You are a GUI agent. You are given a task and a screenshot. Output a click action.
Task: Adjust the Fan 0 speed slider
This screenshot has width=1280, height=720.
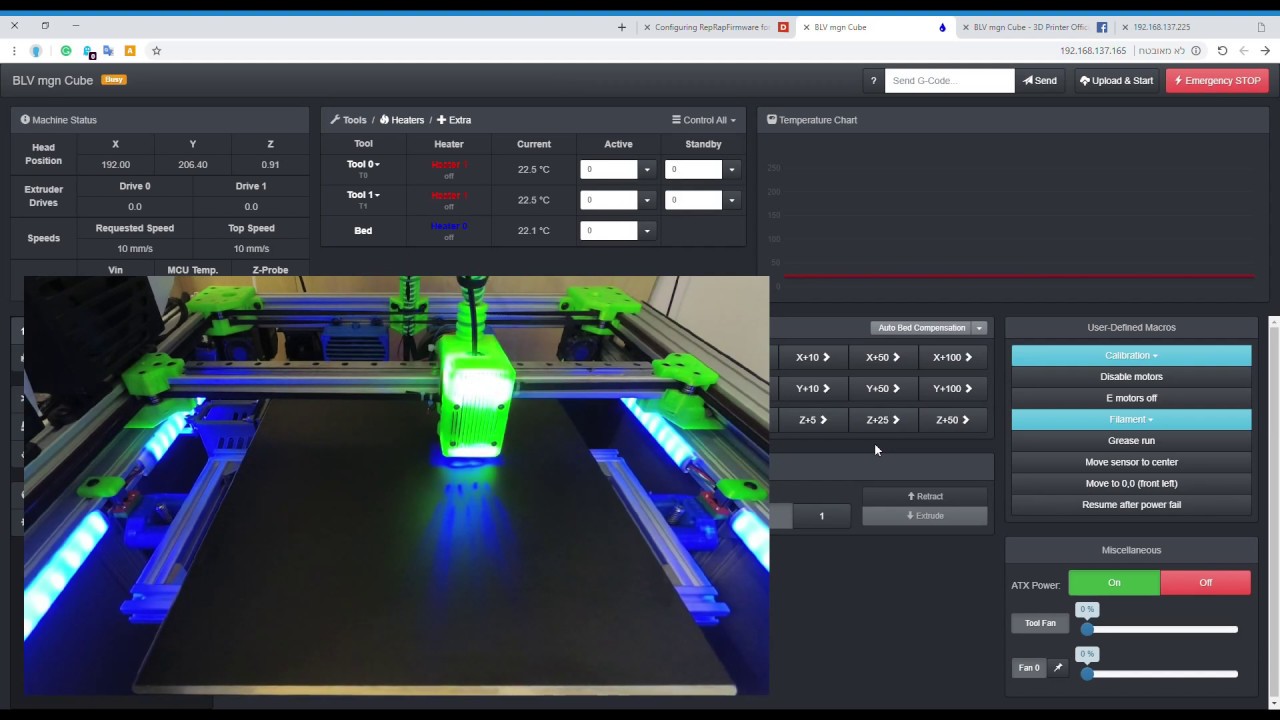click(x=1162, y=674)
